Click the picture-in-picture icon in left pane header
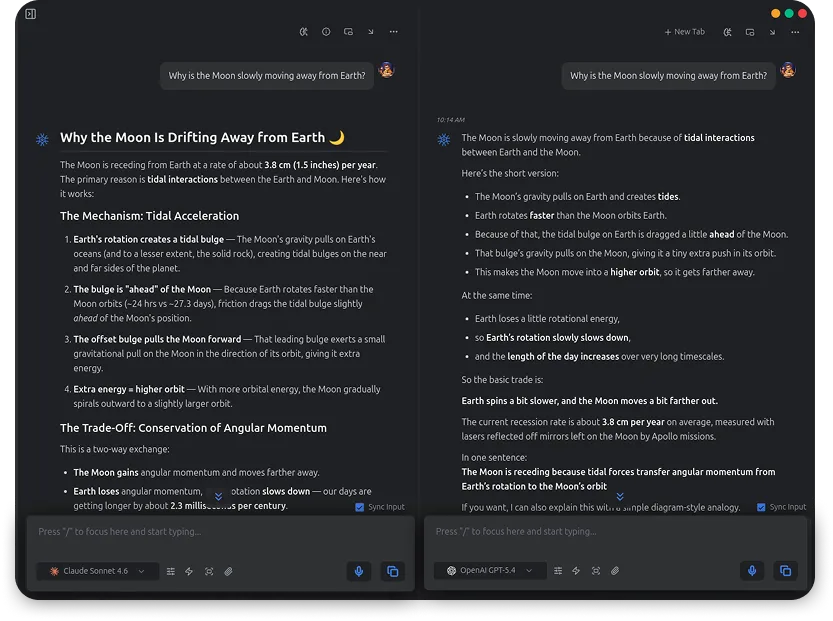The width and height of the screenshot is (833, 621). point(348,32)
